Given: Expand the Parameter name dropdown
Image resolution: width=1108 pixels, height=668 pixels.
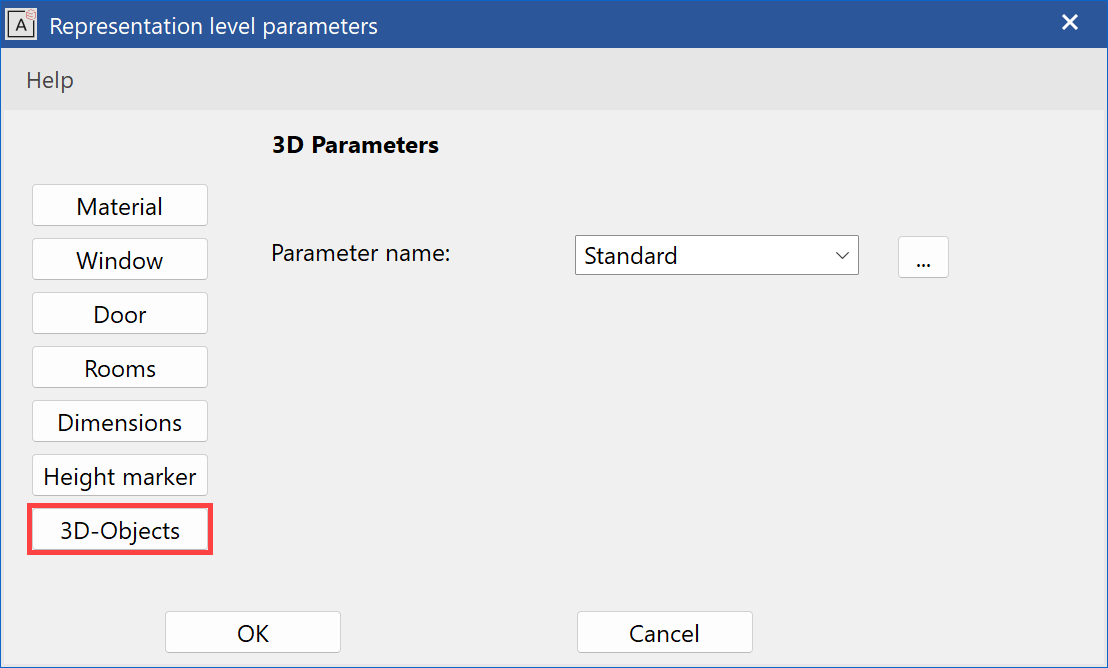Looking at the screenshot, I should [717, 255].
